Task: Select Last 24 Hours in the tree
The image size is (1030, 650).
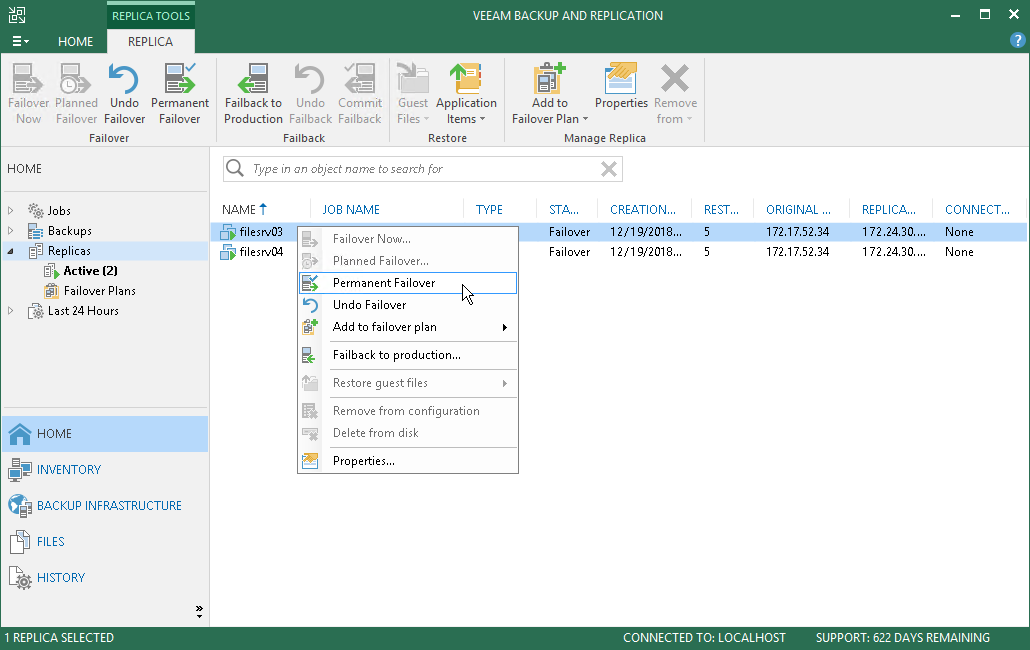Action: 83,311
